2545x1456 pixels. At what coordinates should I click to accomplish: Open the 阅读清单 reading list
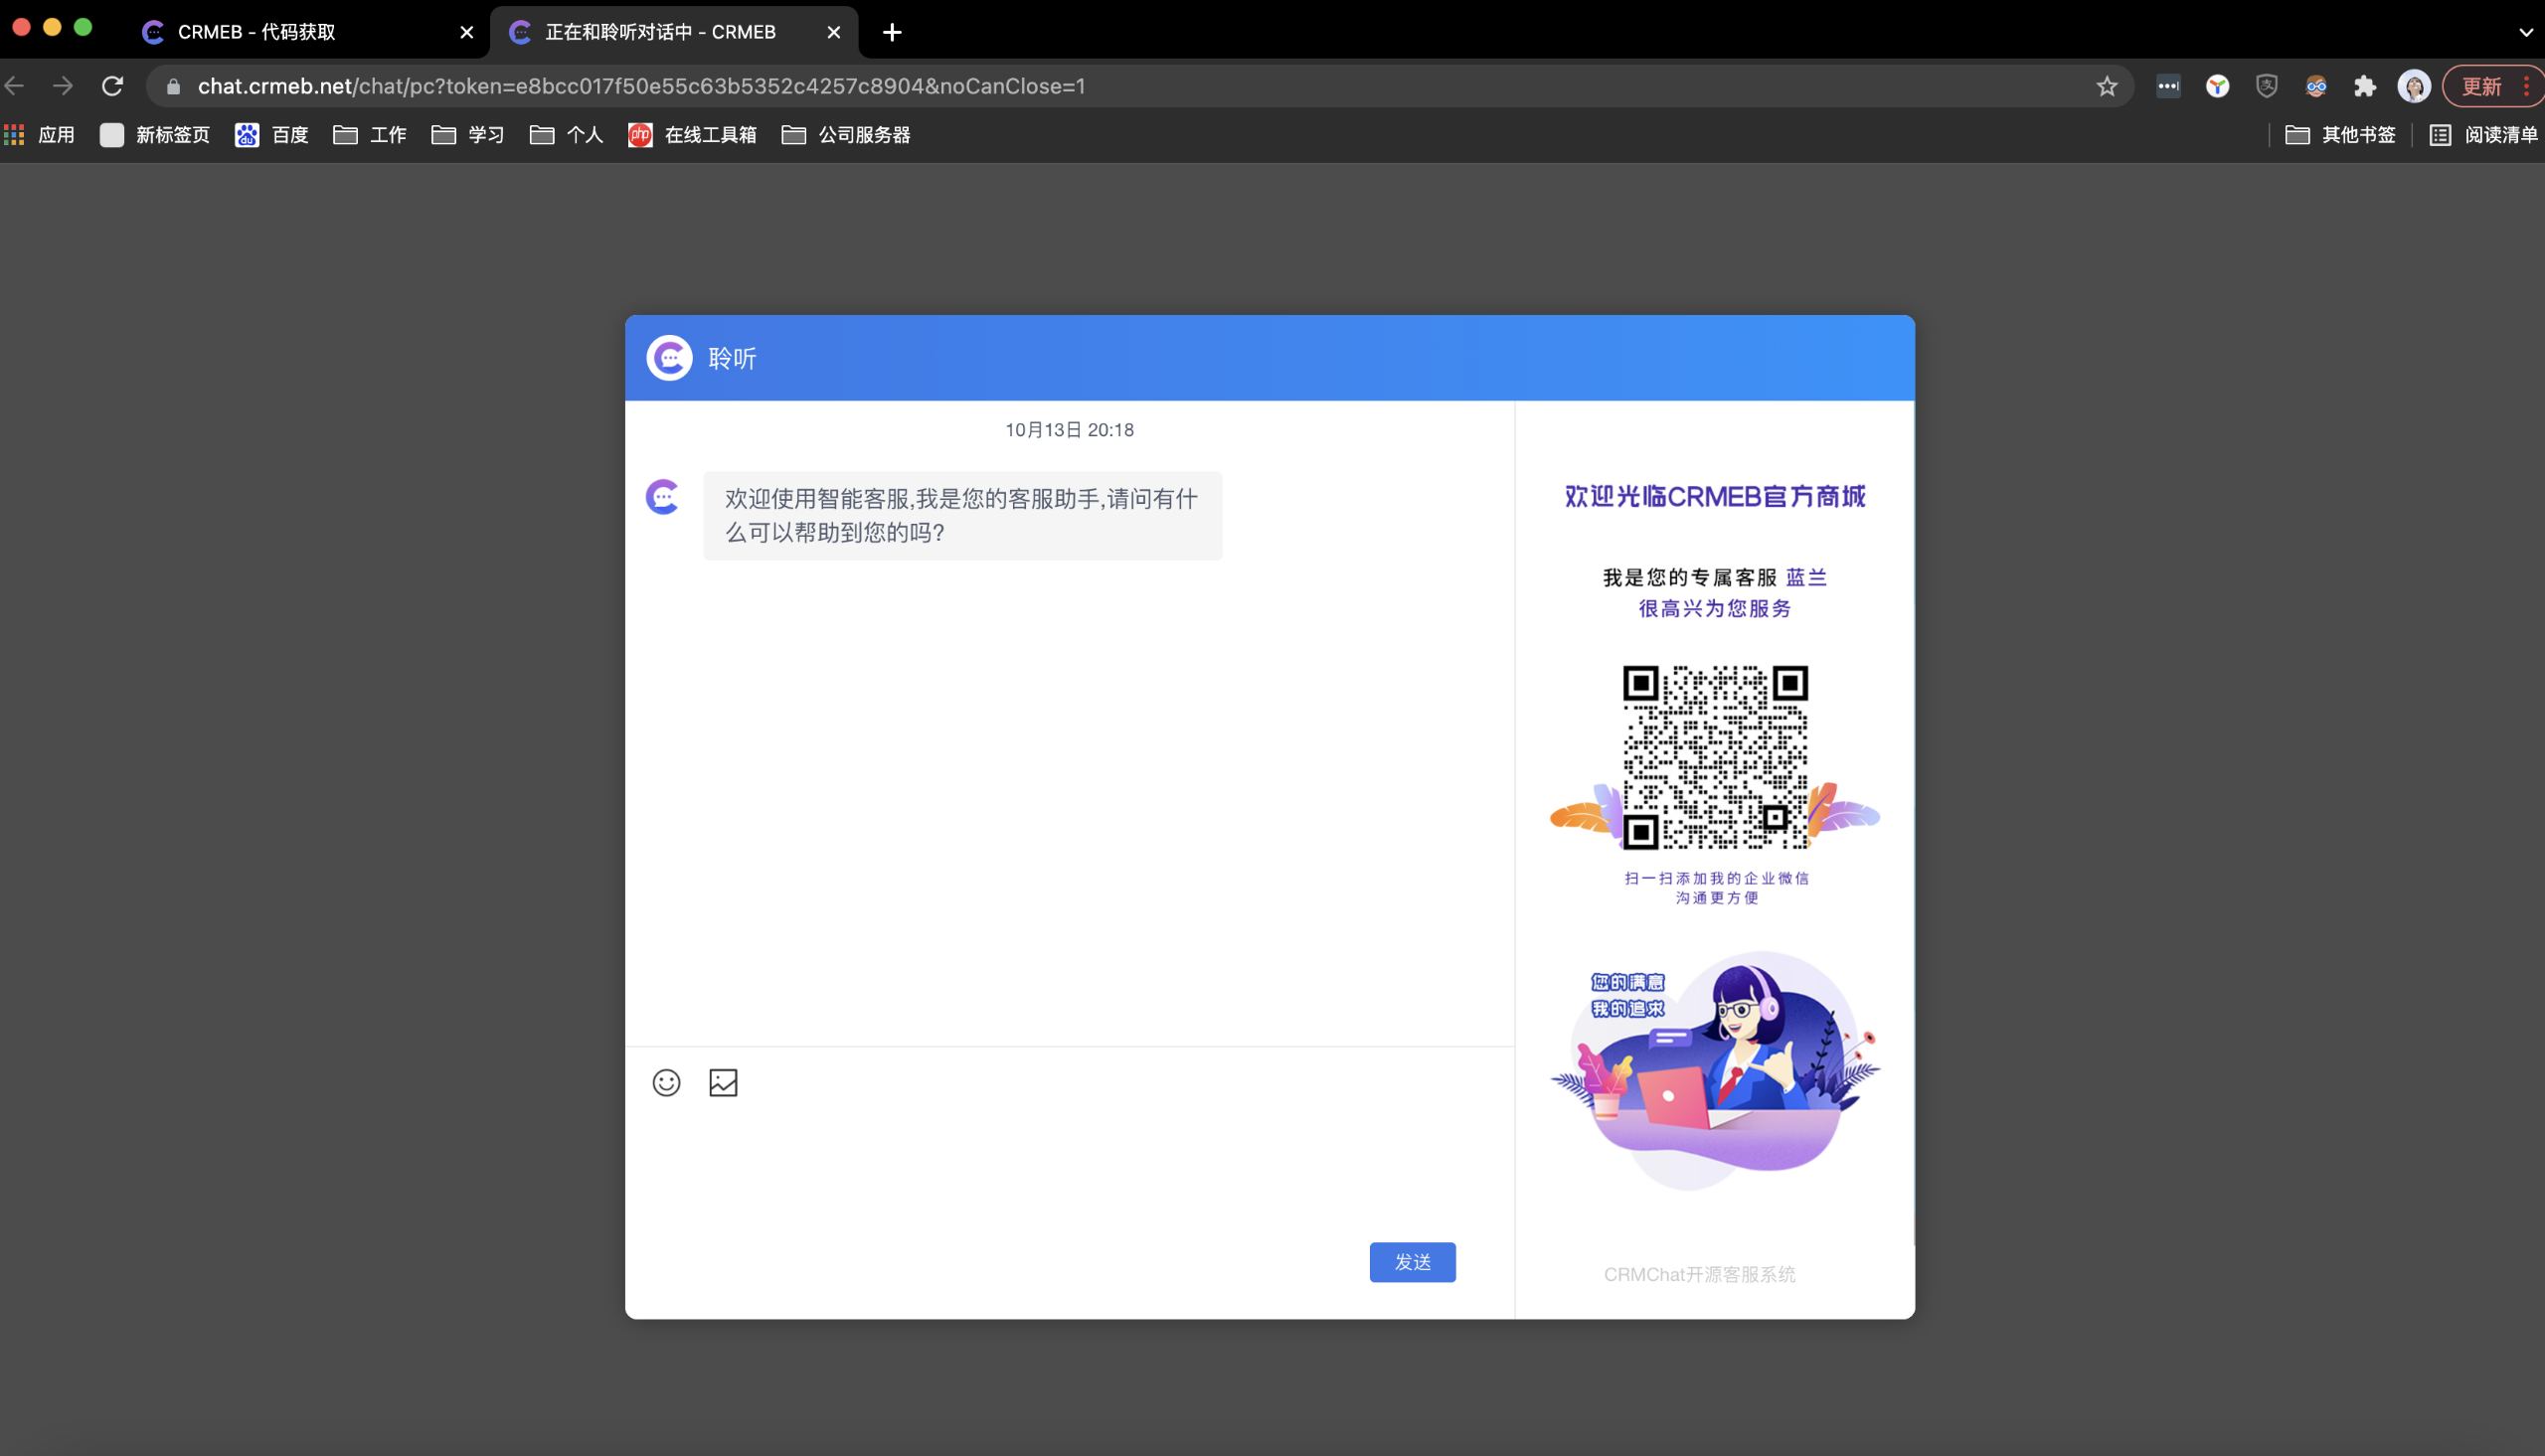coord(2484,134)
